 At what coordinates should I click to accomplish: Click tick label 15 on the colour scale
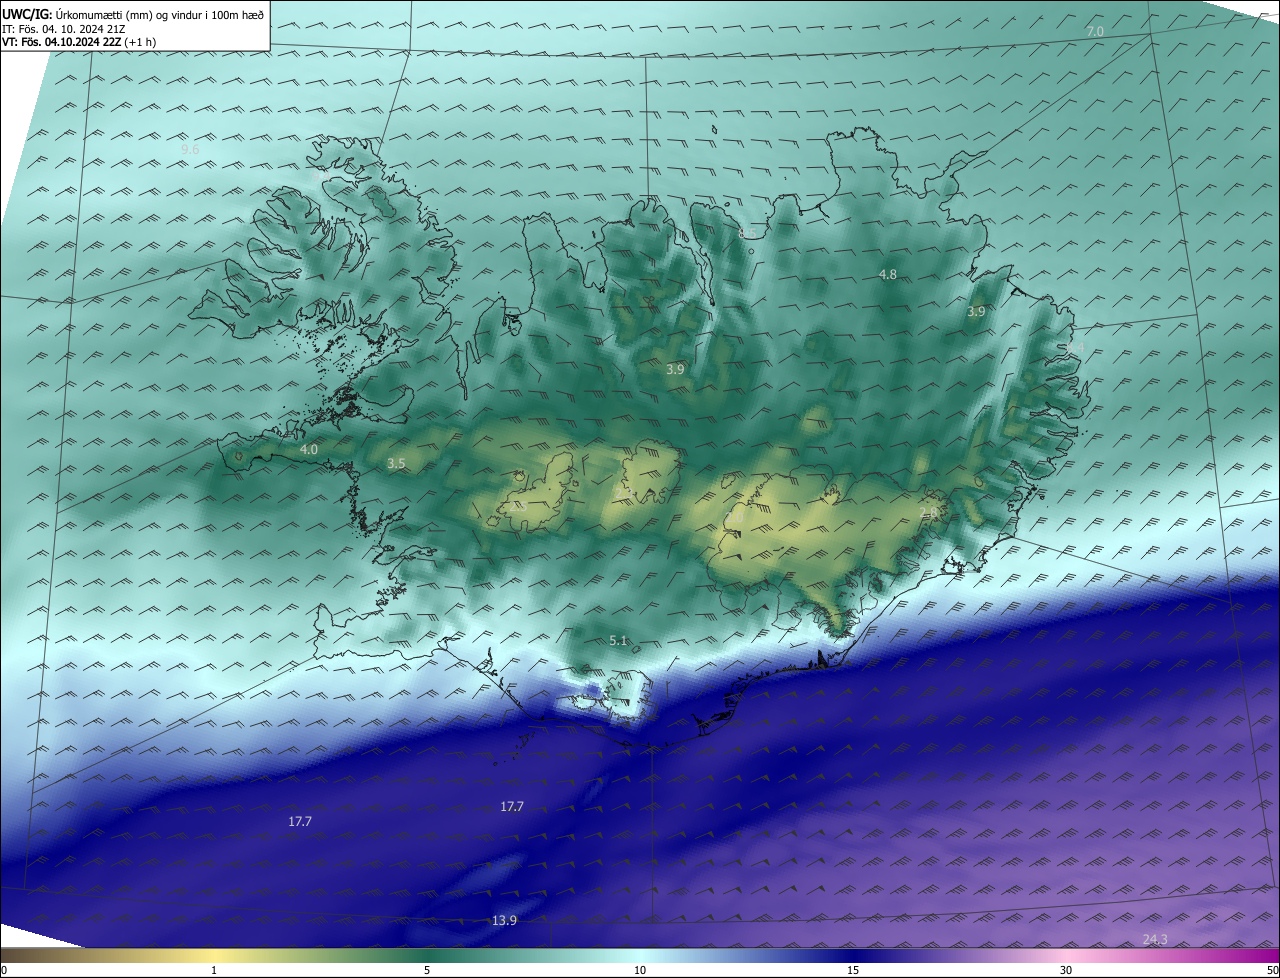pos(853,971)
